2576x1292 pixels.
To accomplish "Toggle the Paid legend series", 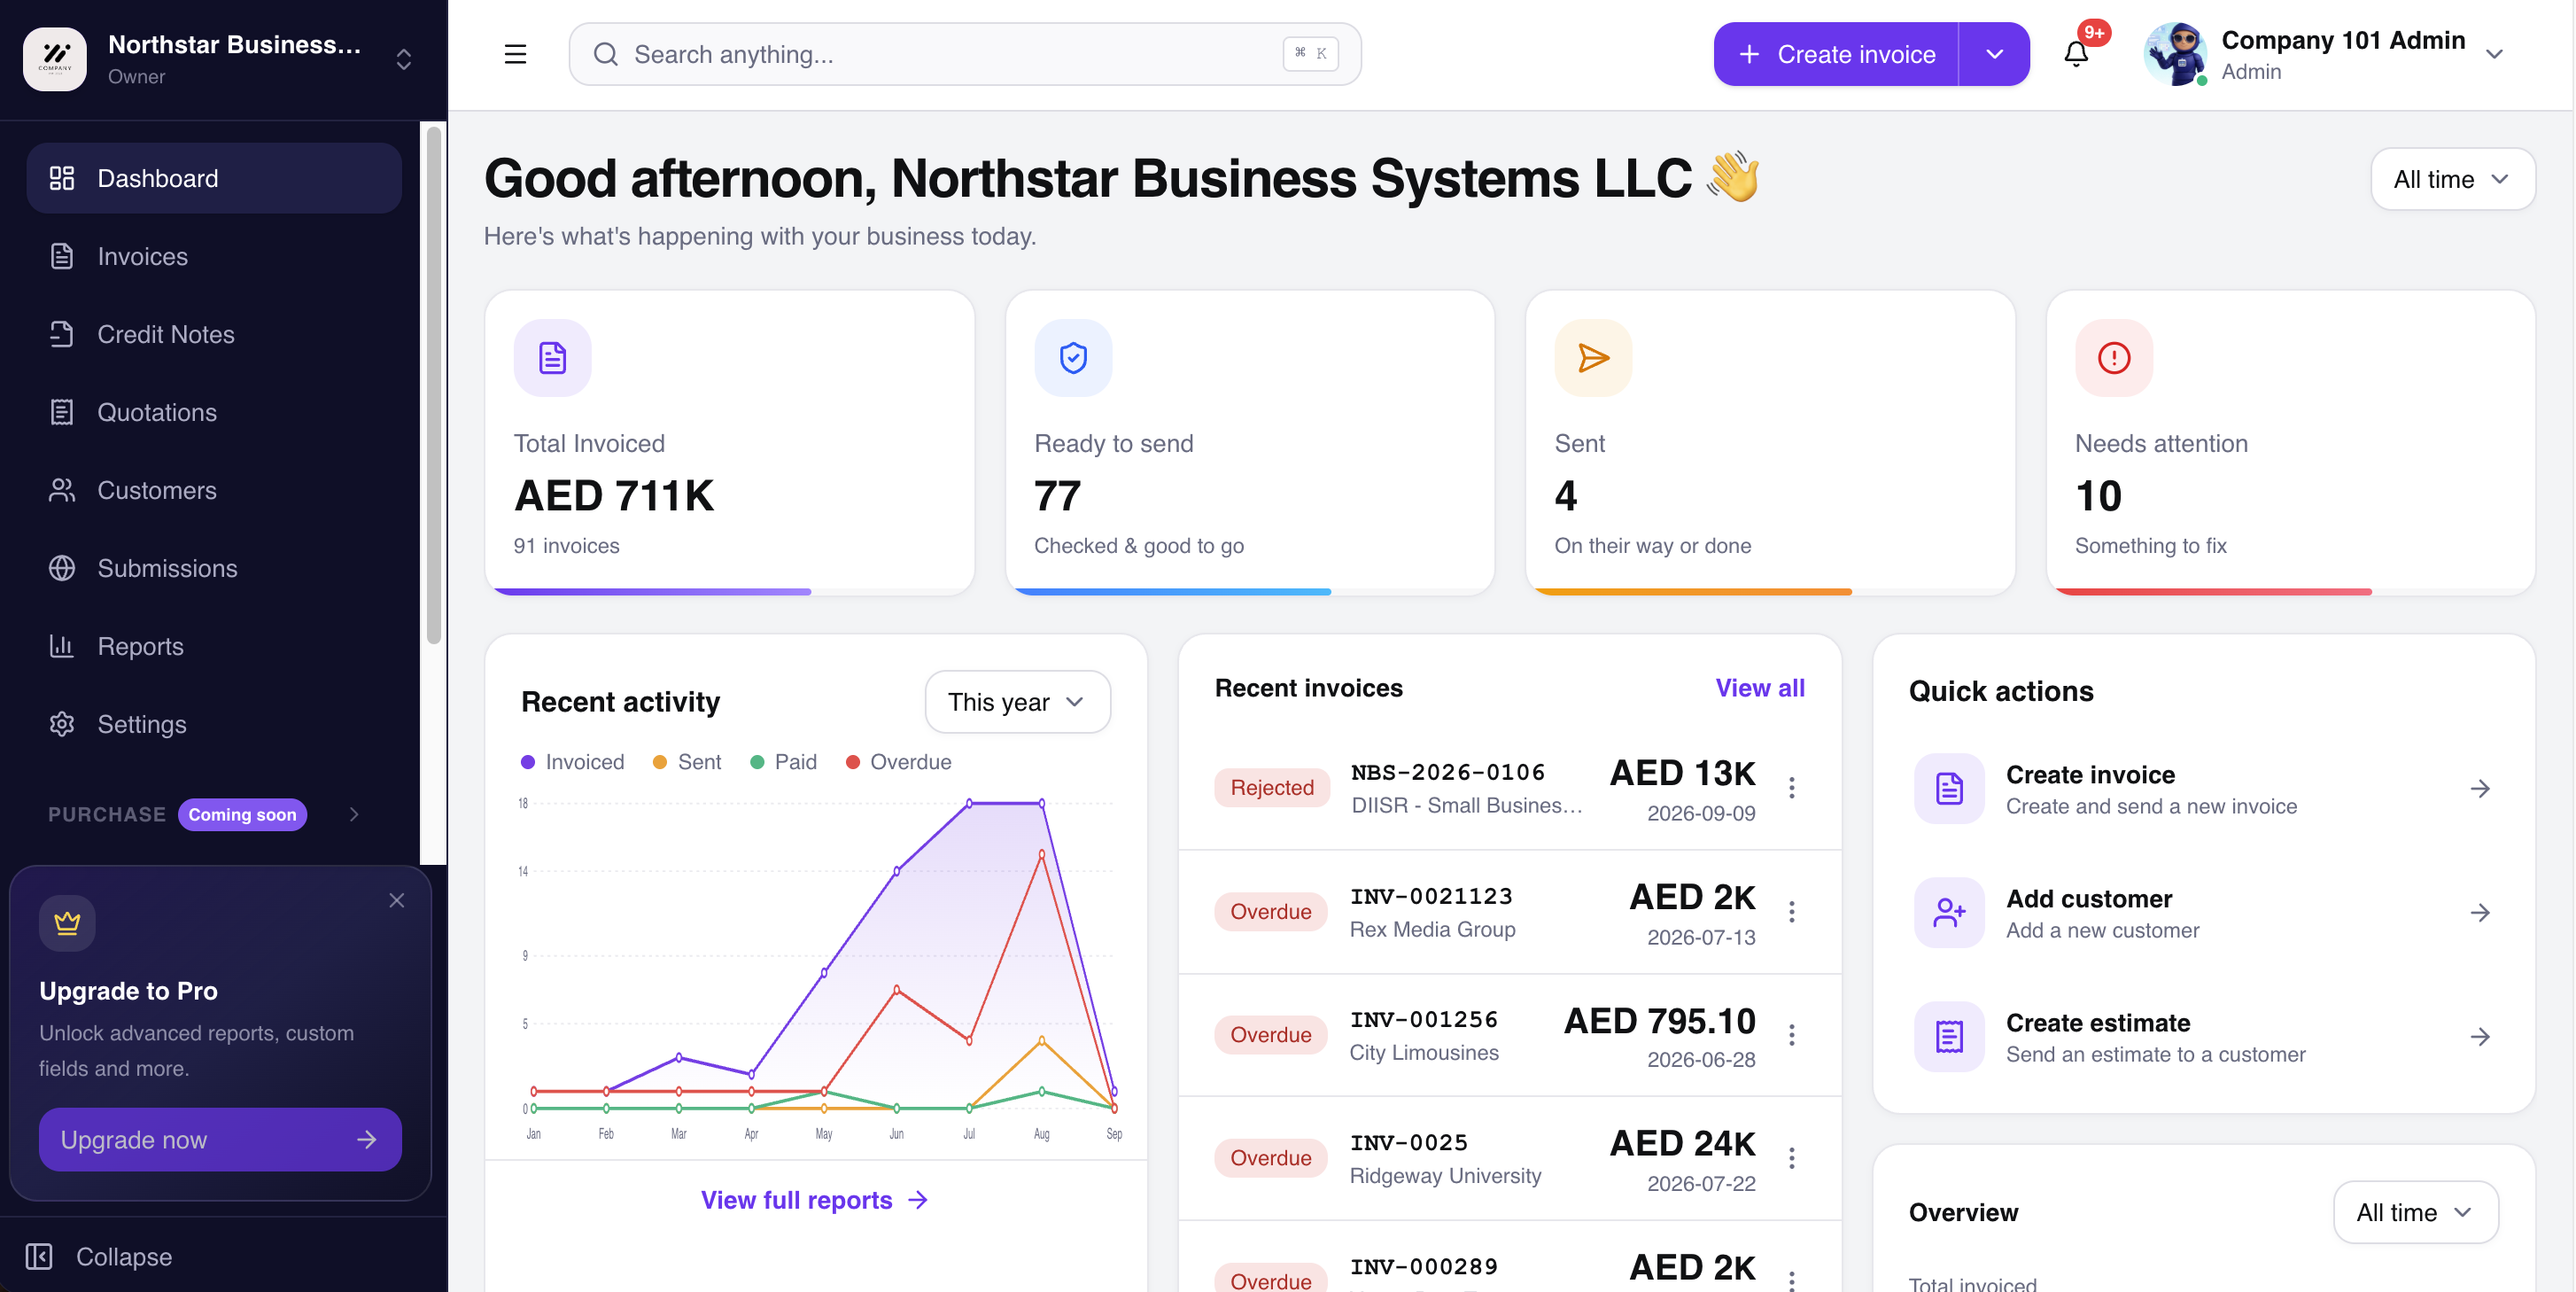I will click(783, 762).
